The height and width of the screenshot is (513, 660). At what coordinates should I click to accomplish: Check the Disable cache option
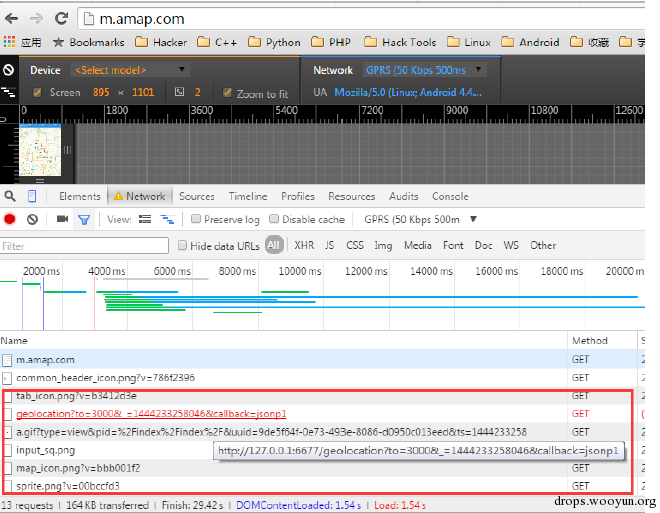point(274,219)
